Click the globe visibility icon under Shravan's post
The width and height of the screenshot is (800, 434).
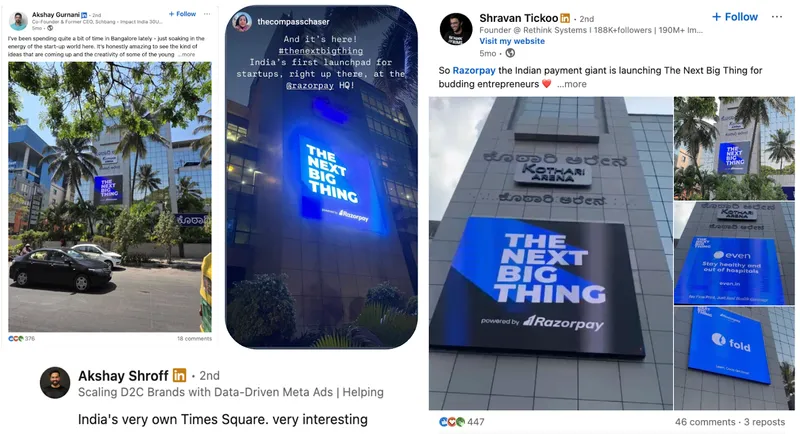coord(510,53)
